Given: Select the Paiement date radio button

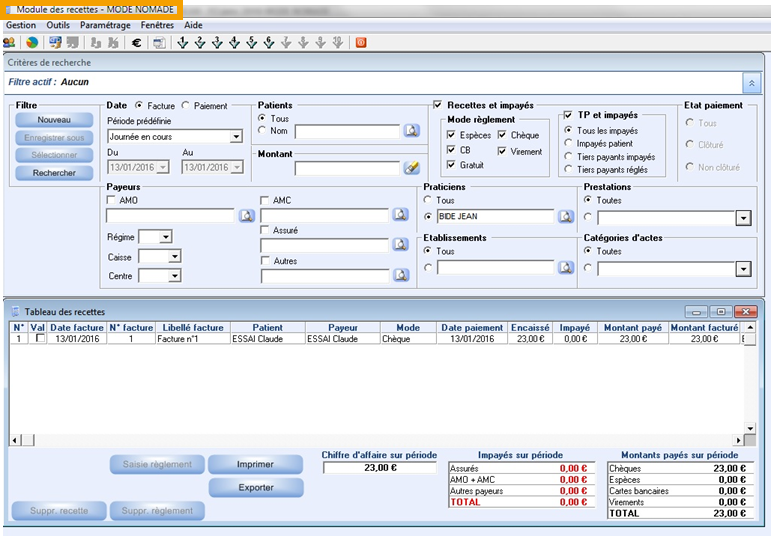Looking at the screenshot, I should 186,106.
